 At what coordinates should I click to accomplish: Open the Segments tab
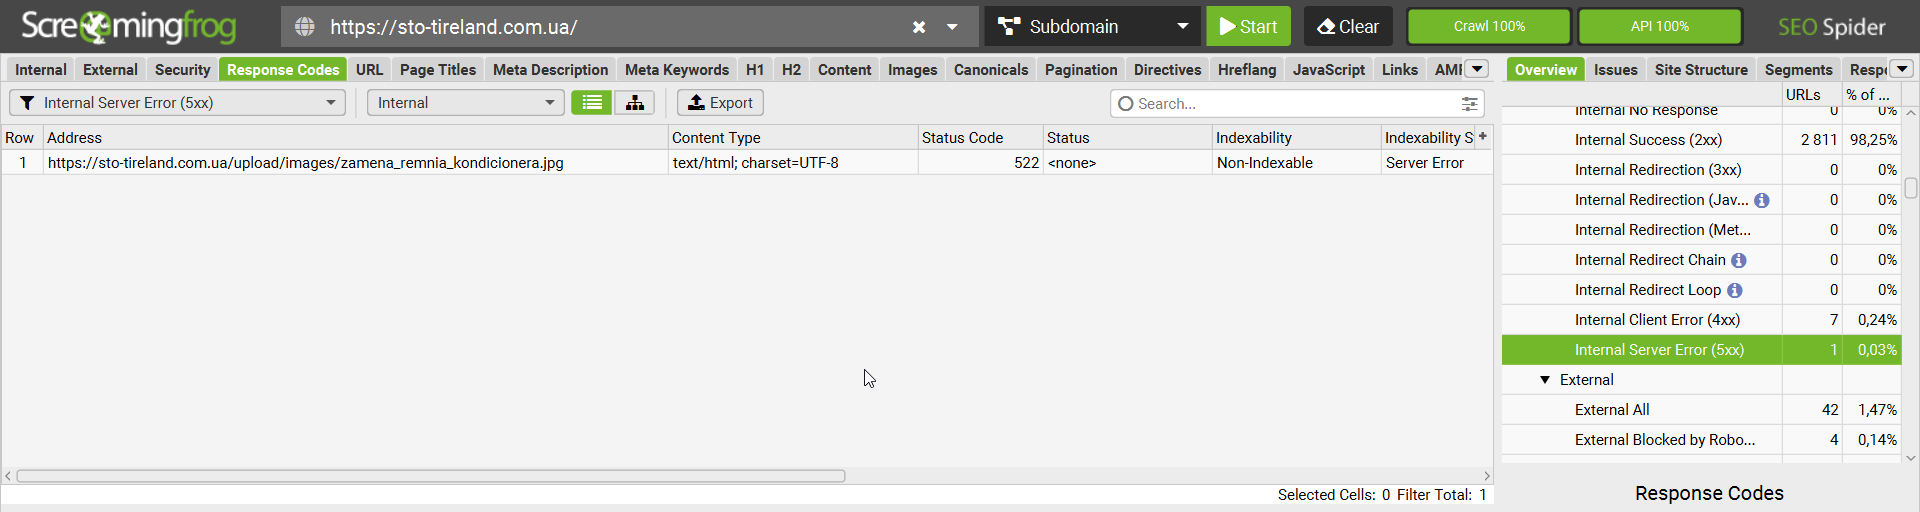pos(1798,70)
